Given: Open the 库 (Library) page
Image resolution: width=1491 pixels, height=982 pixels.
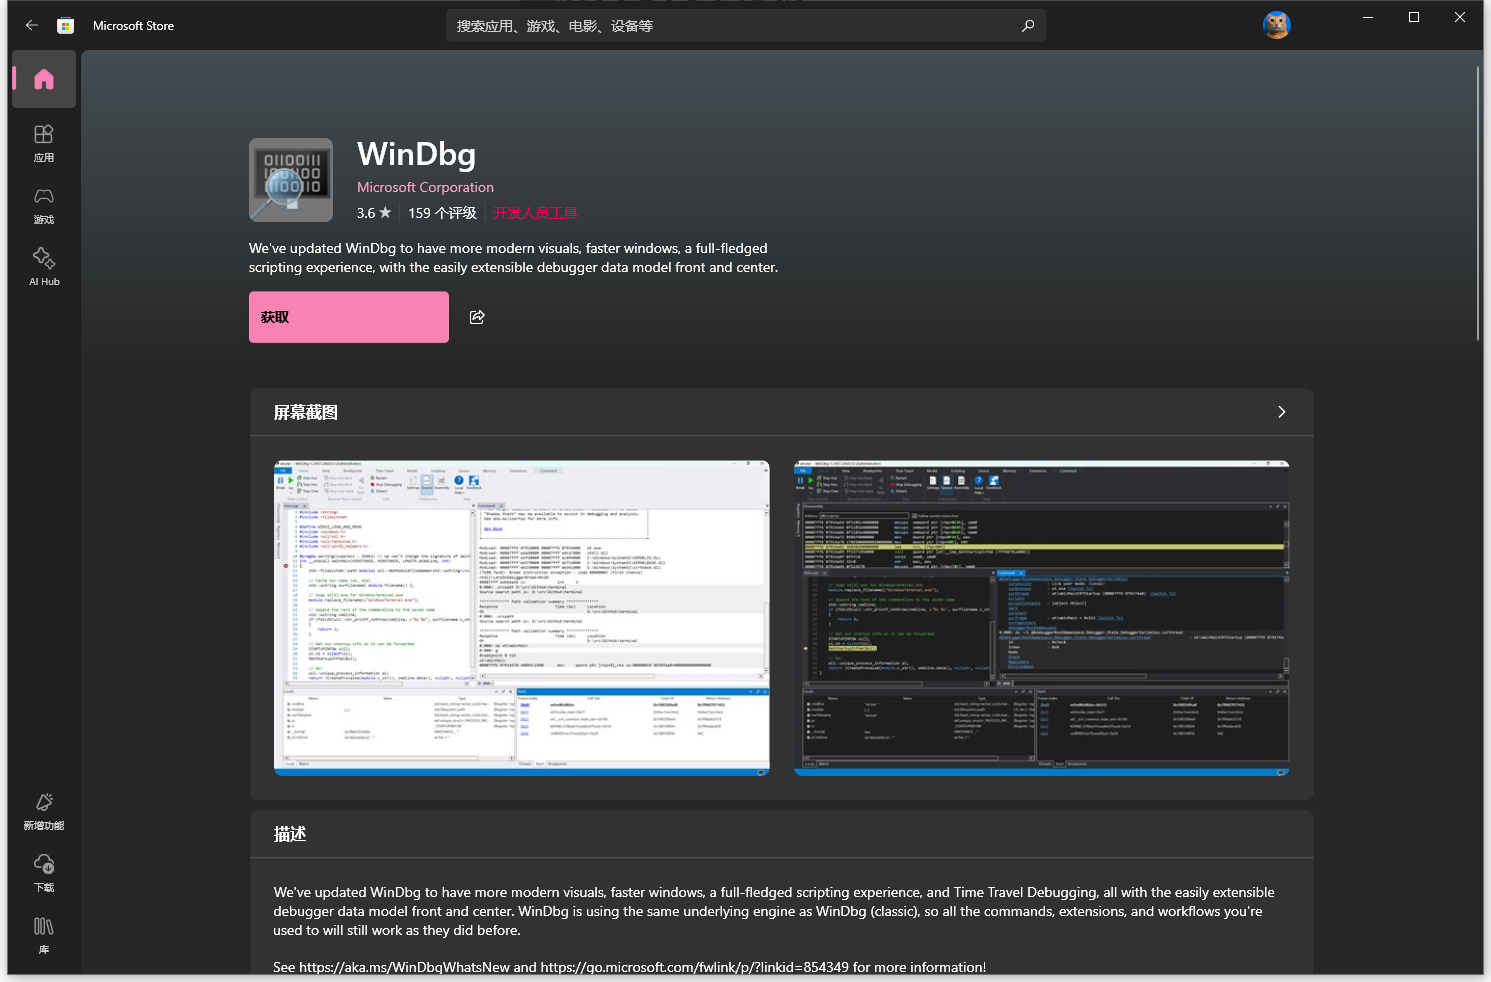Looking at the screenshot, I should (44, 935).
